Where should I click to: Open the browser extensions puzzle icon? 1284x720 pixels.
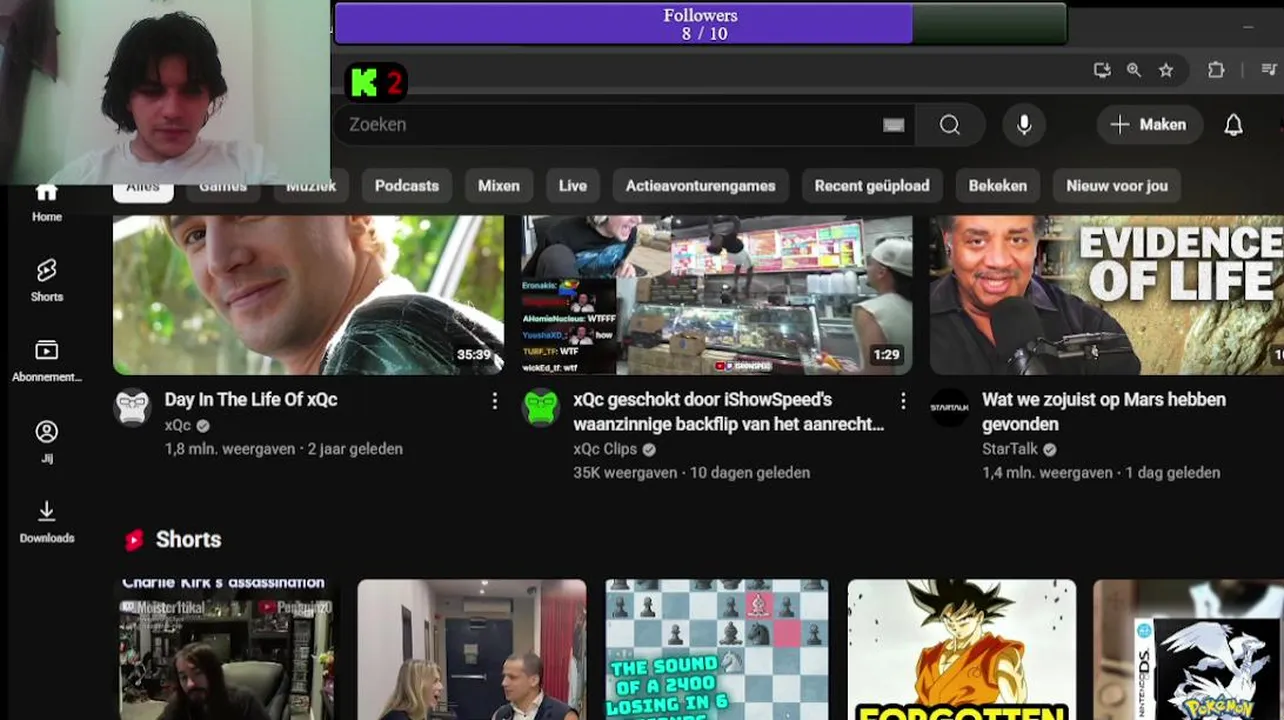1216,70
